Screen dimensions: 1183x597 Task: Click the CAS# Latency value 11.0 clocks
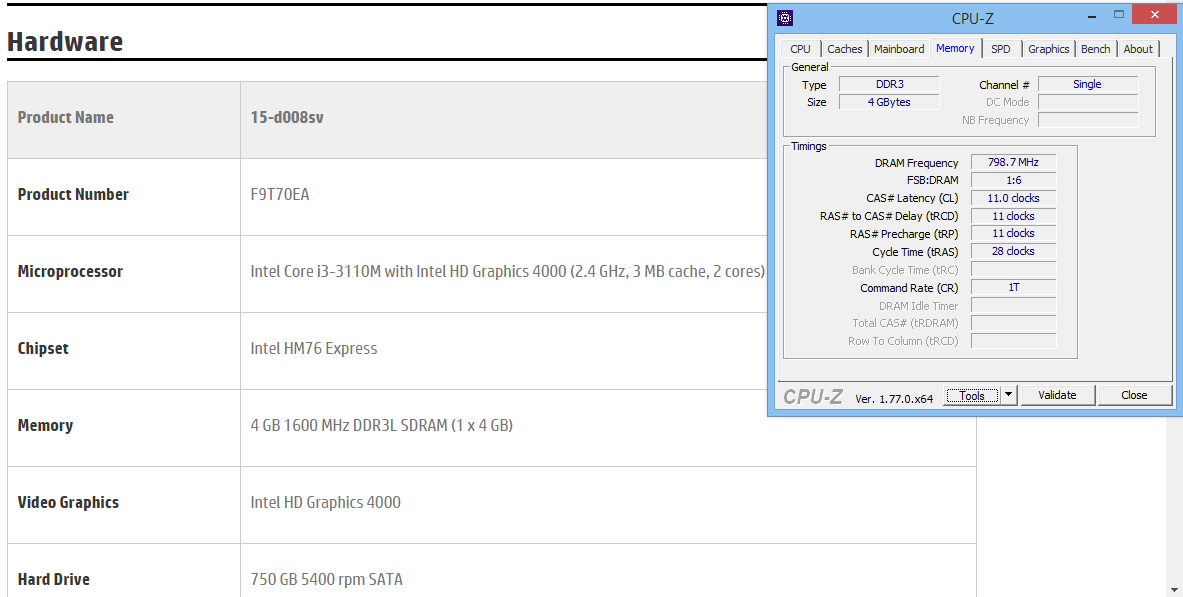pos(1013,198)
